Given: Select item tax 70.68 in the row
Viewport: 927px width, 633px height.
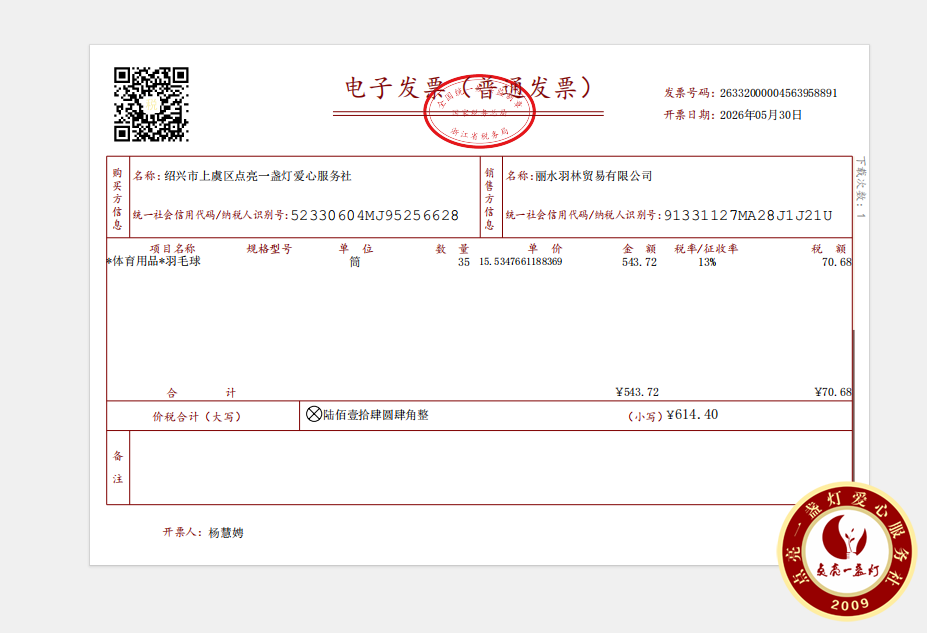Looking at the screenshot, I should 837,262.
